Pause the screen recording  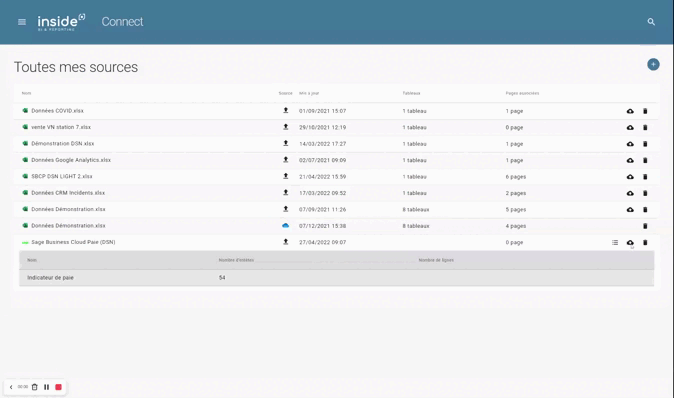click(46, 387)
